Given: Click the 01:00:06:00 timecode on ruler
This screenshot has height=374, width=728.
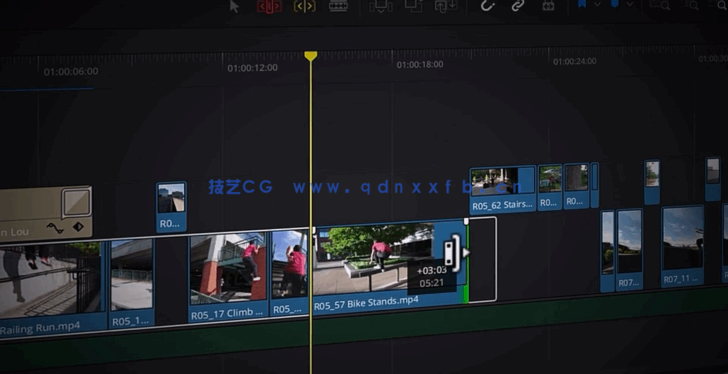Looking at the screenshot, I should click(x=71, y=71).
